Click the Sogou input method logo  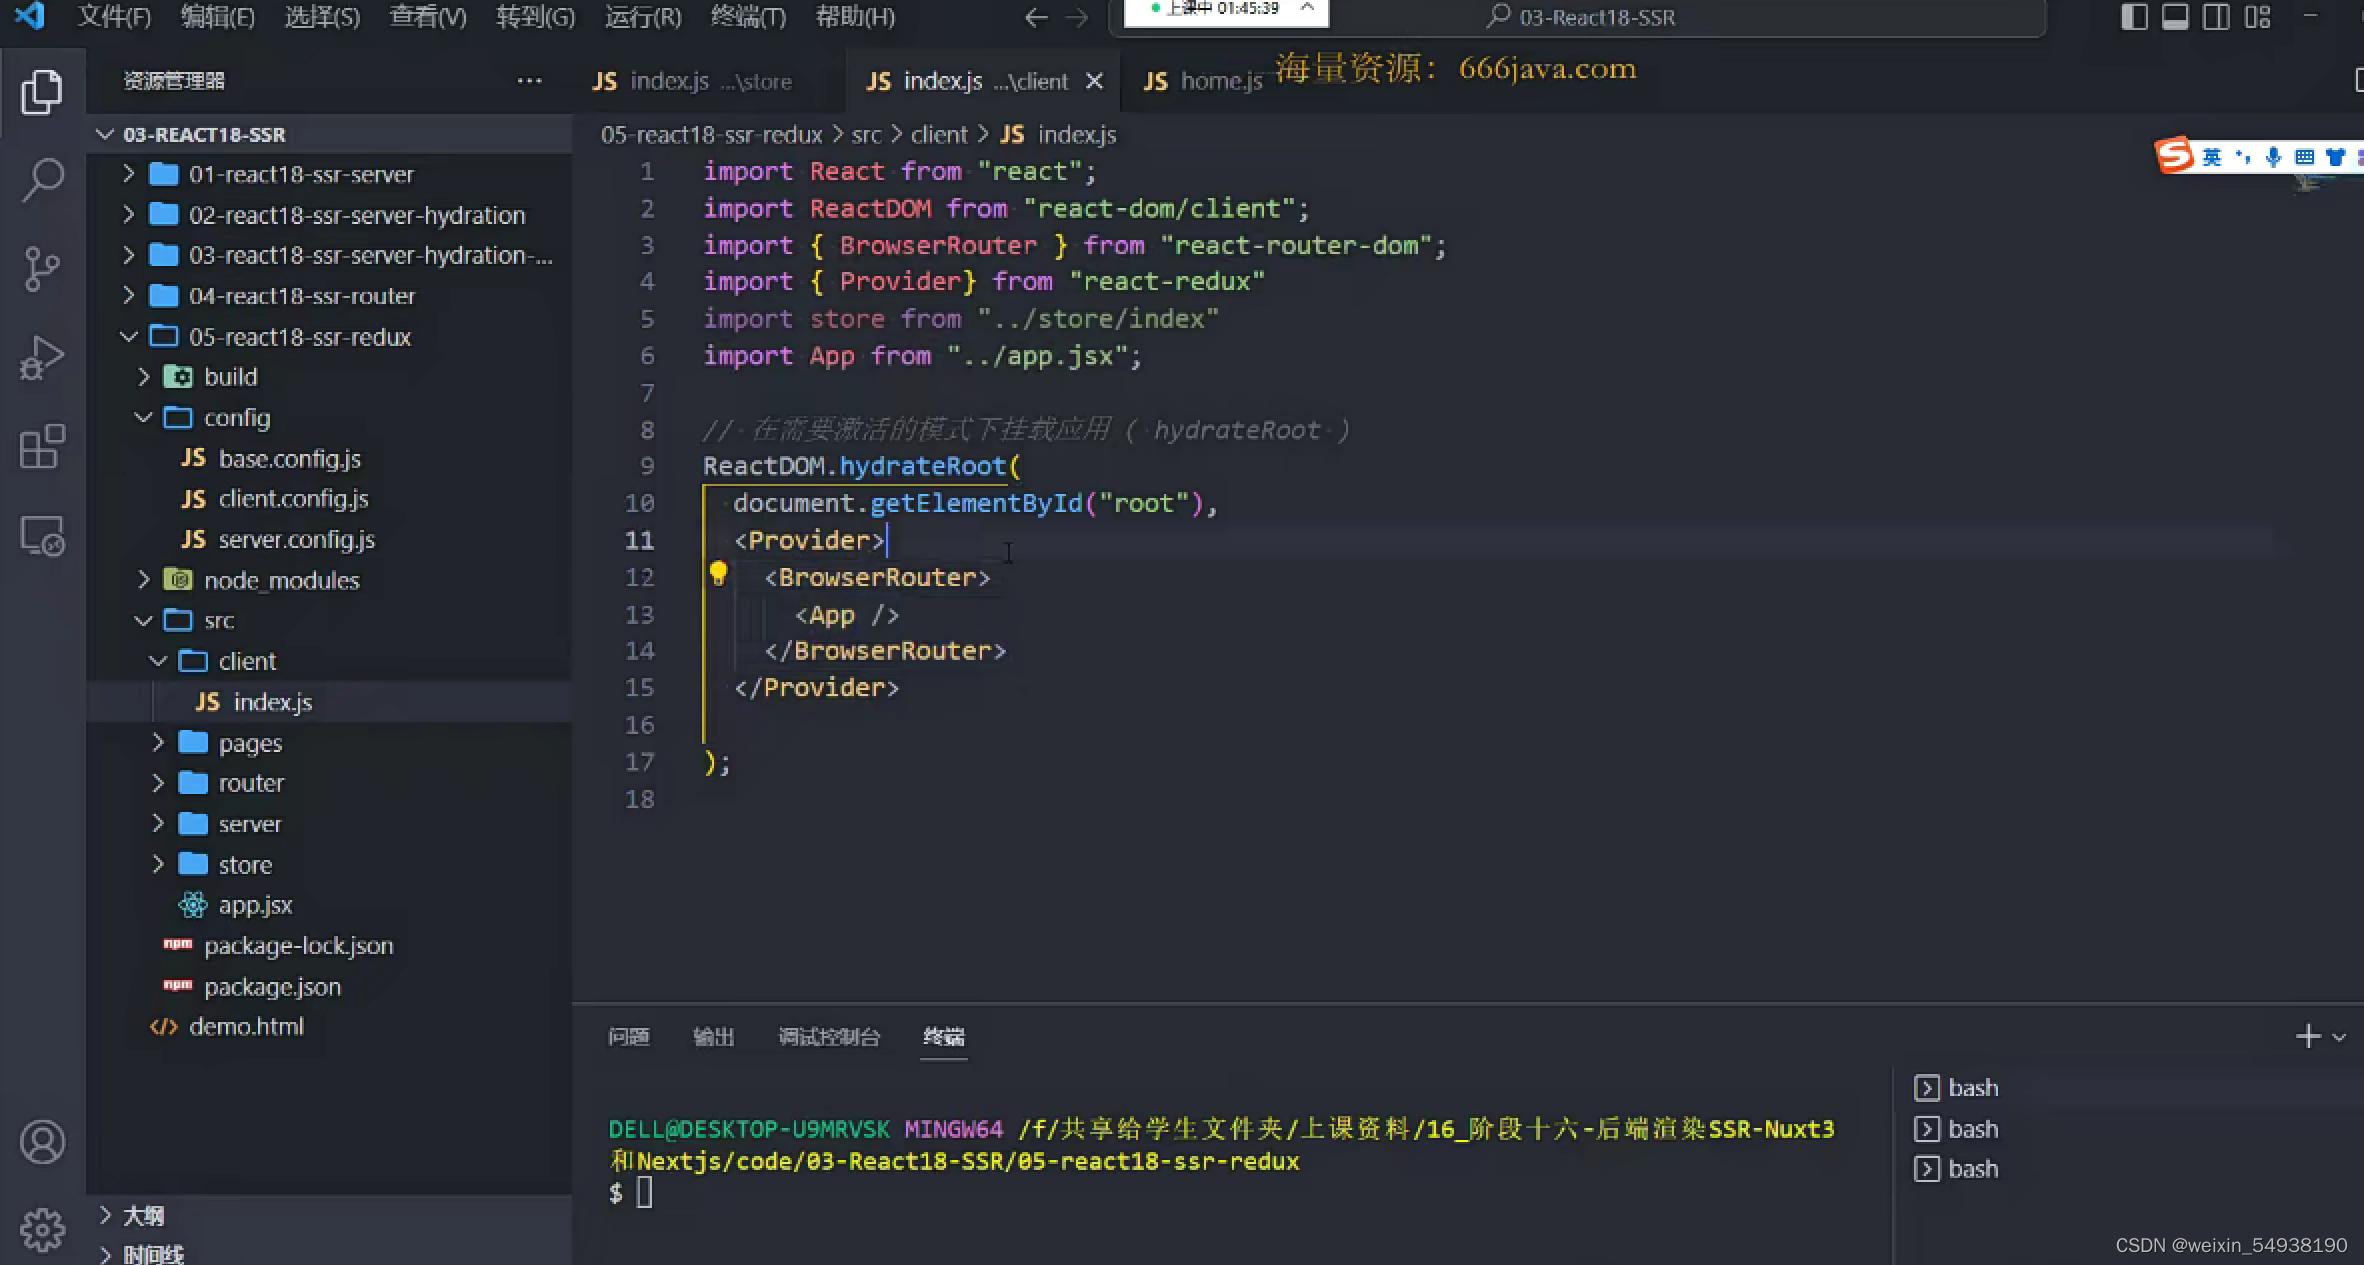2174,156
